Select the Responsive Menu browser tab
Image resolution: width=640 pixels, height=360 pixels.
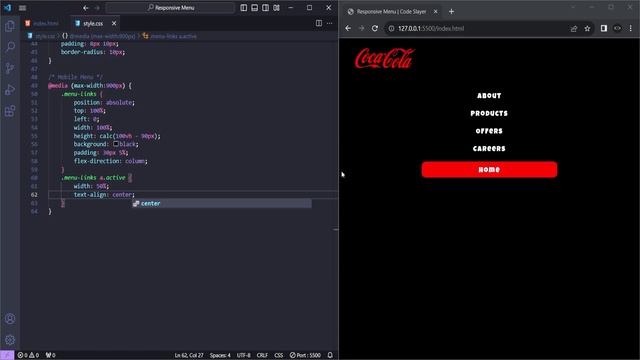(x=391, y=11)
